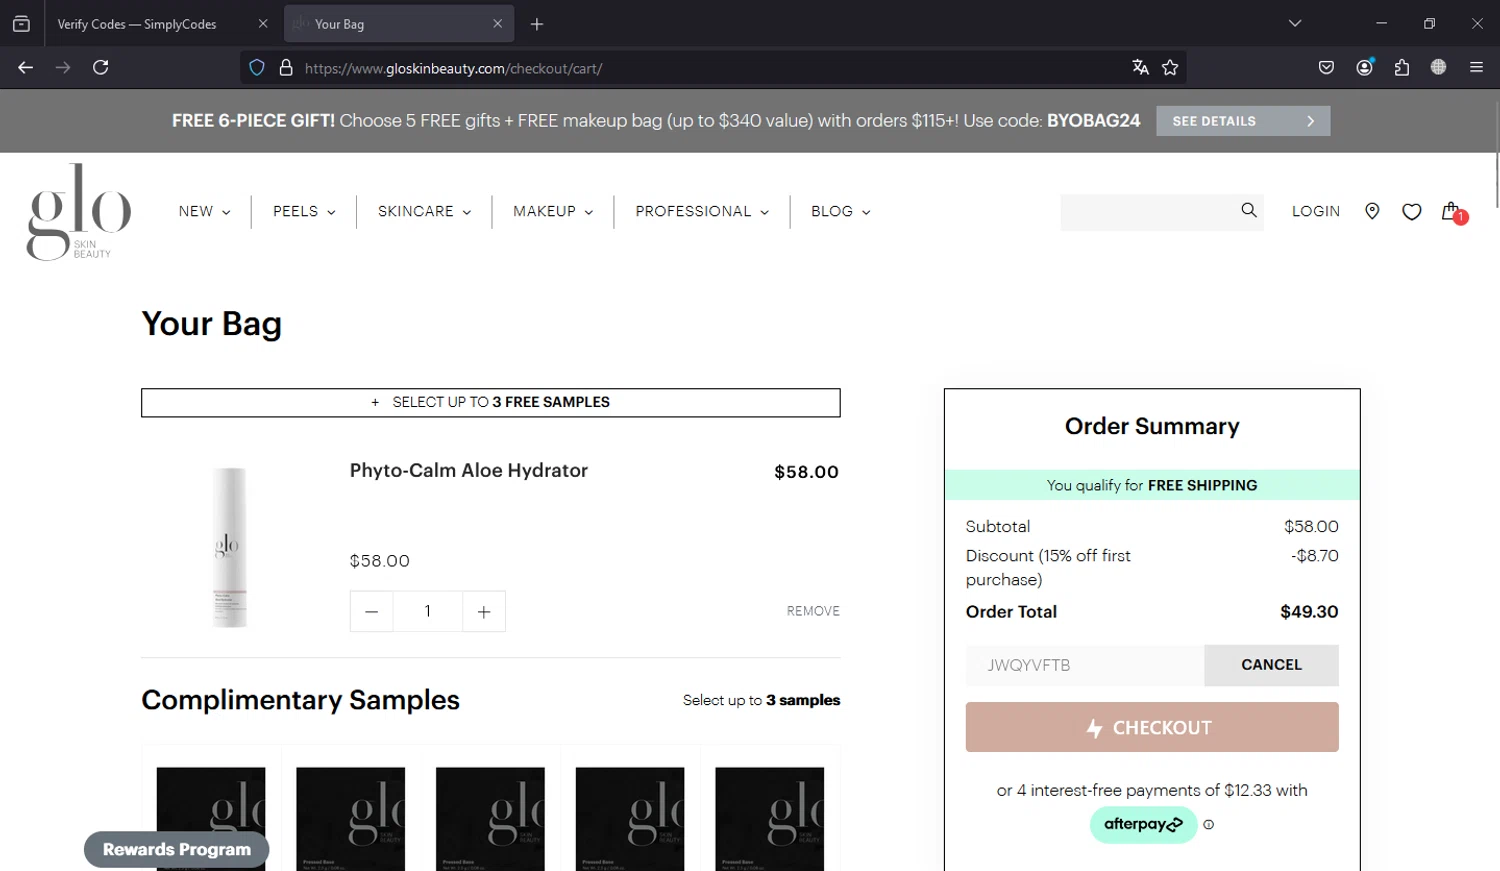Viewport: 1500px width, 871px height.
Task: Increase quantity with the plus button
Action: point(484,612)
